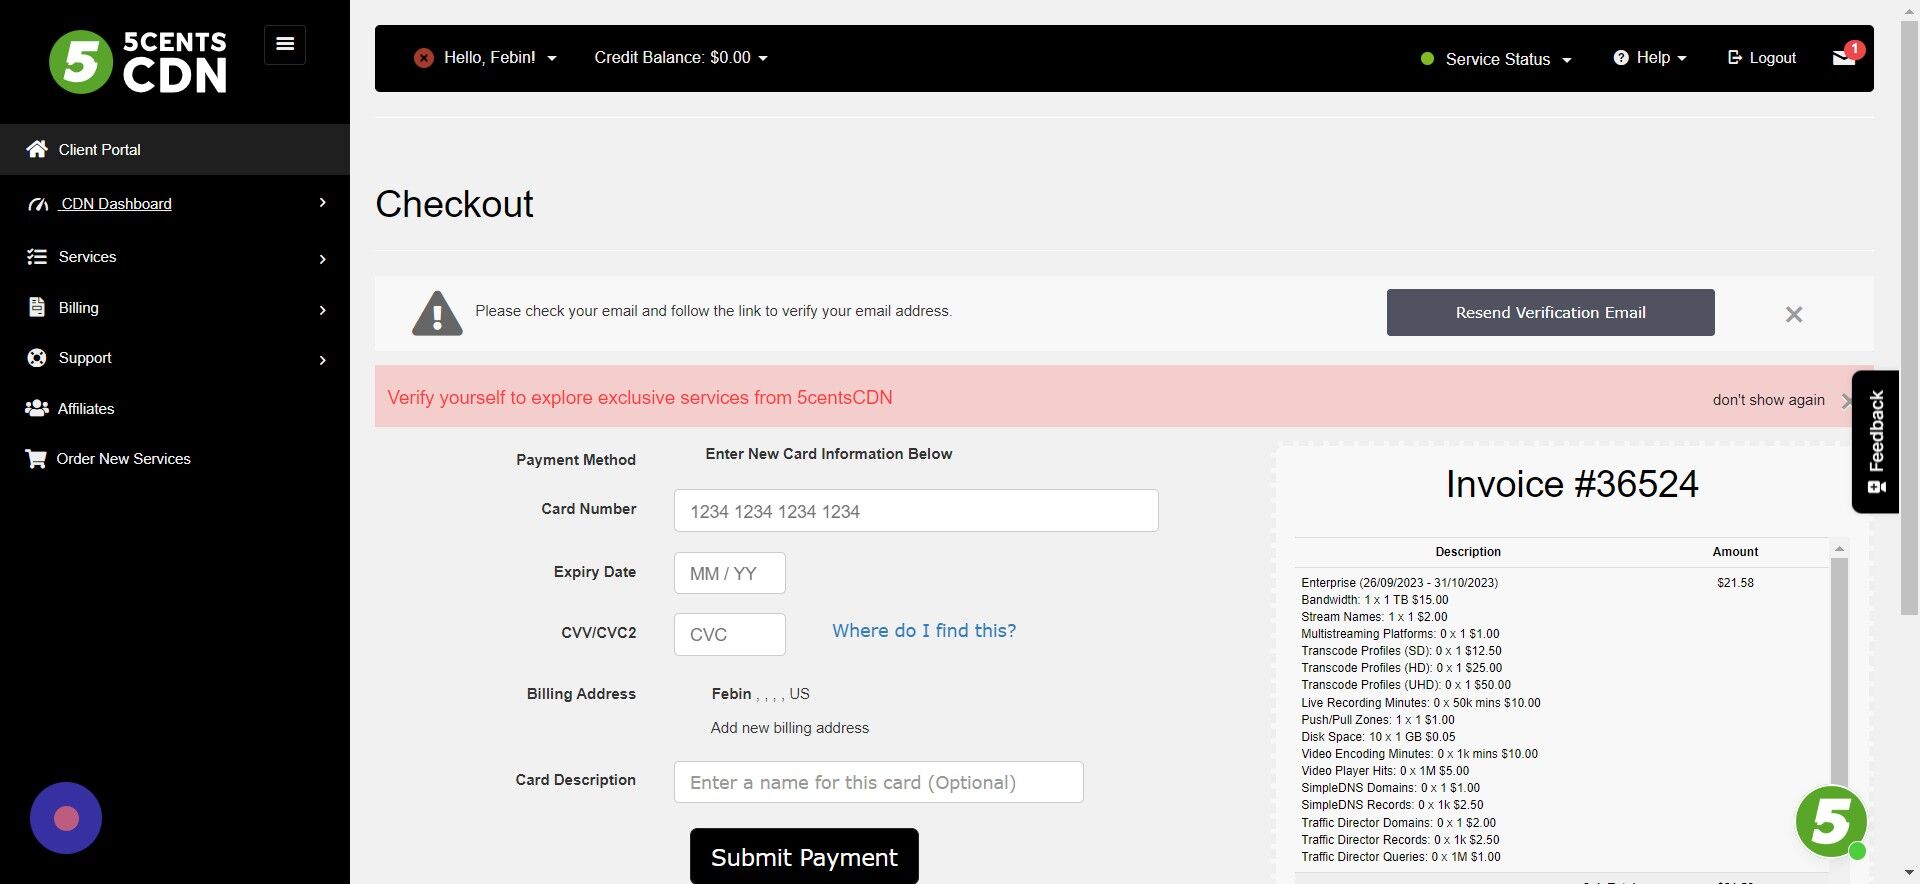Open mail notifications envelope icon
The image size is (1920, 884).
pyautogui.click(x=1844, y=58)
